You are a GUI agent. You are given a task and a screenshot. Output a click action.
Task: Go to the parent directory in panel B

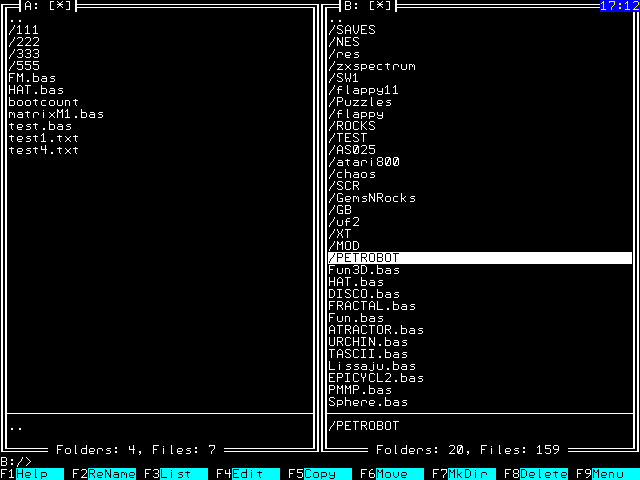[336, 18]
